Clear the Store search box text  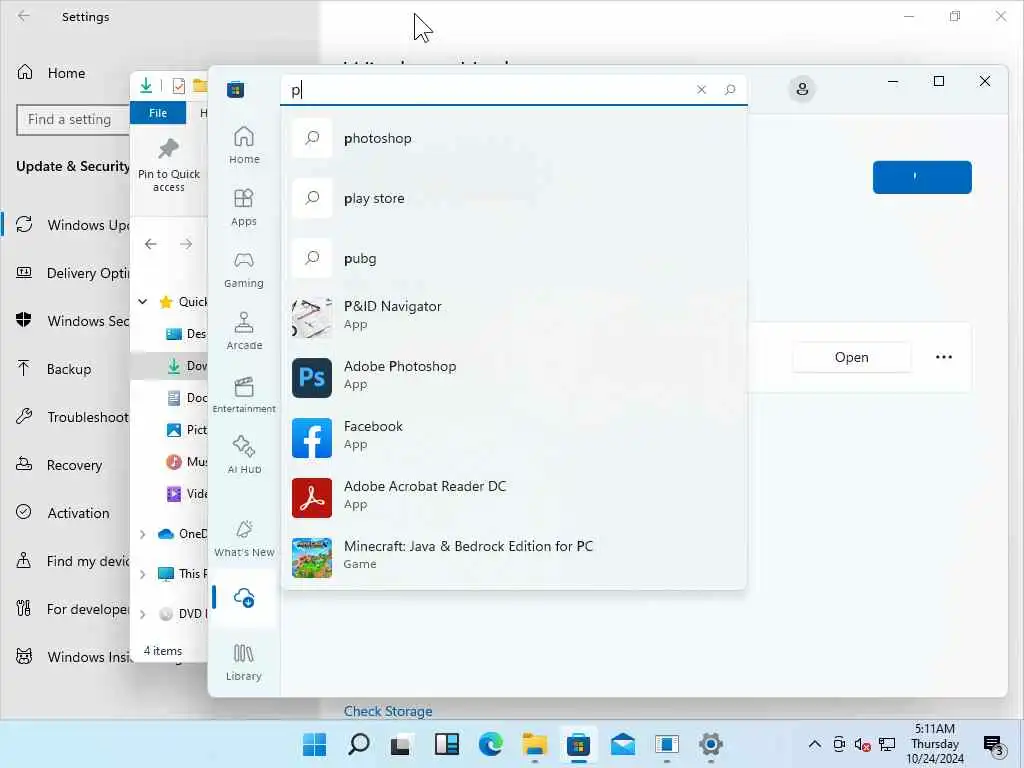[x=701, y=89]
